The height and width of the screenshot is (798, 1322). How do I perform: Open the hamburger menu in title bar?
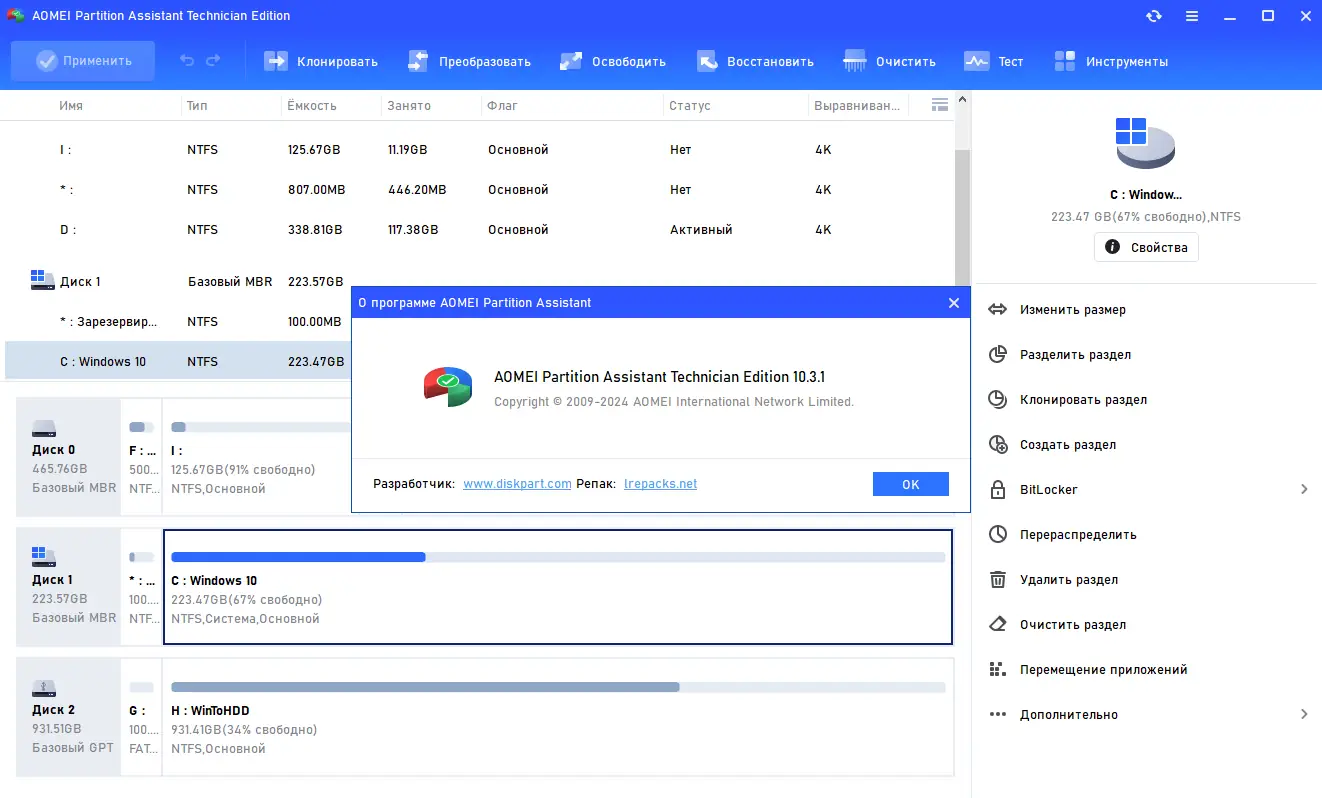(1192, 16)
